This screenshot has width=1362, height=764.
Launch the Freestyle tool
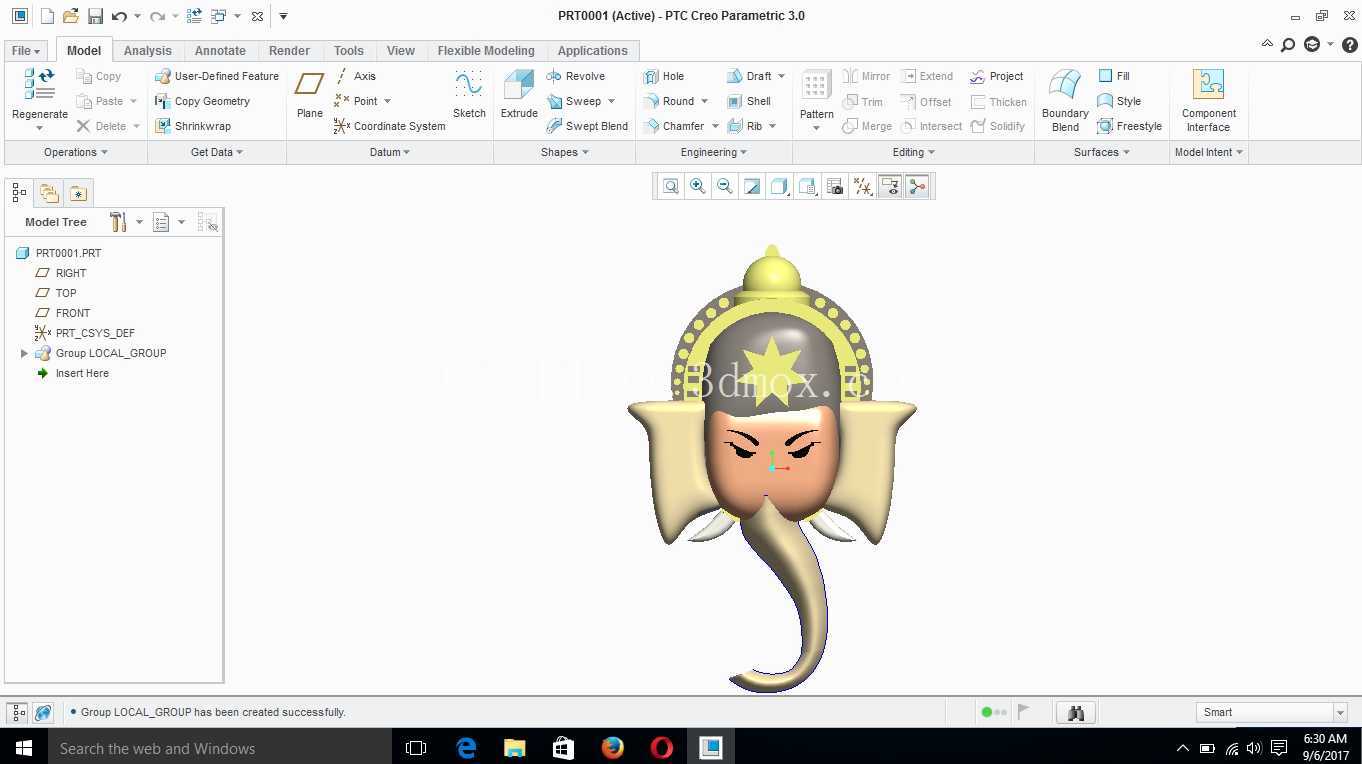1130,126
